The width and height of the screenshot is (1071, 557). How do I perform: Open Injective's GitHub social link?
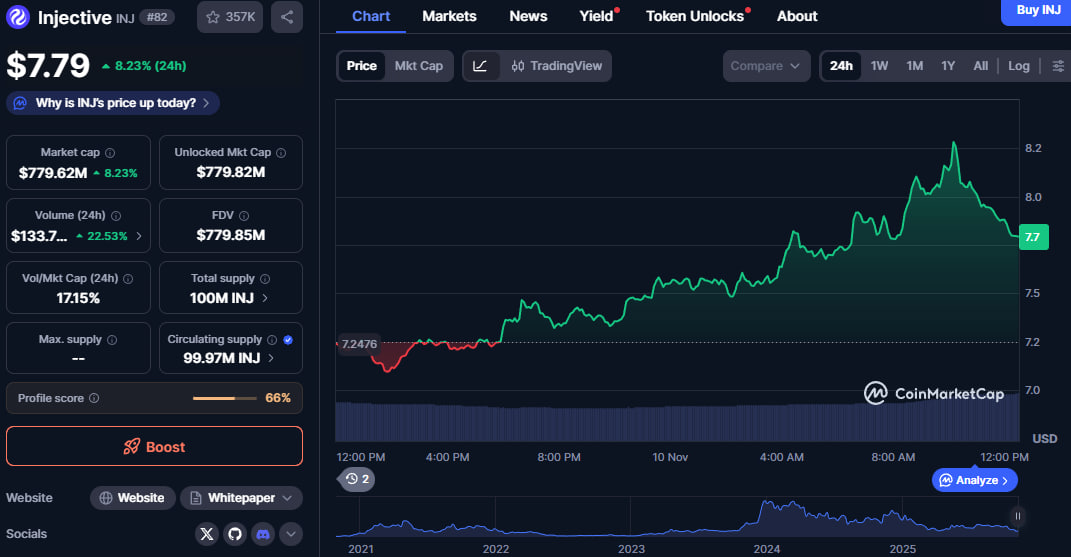(235, 534)
